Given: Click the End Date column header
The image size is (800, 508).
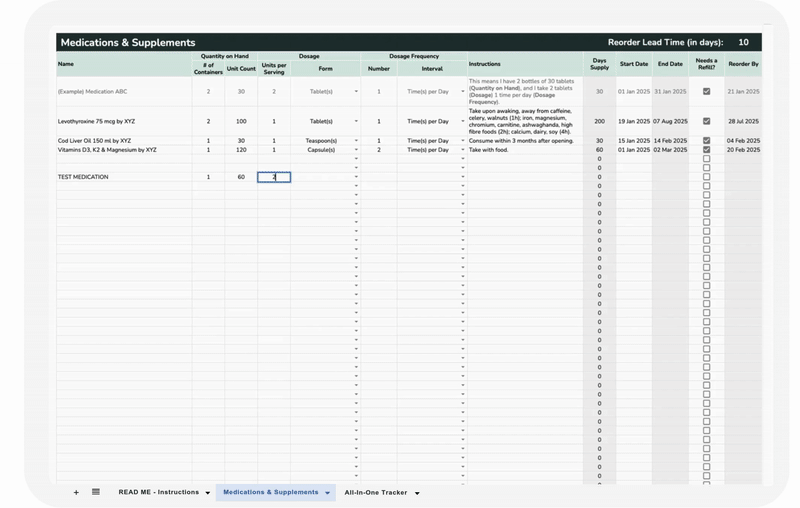Looking at the screenshot, I should tap(670, 64).
